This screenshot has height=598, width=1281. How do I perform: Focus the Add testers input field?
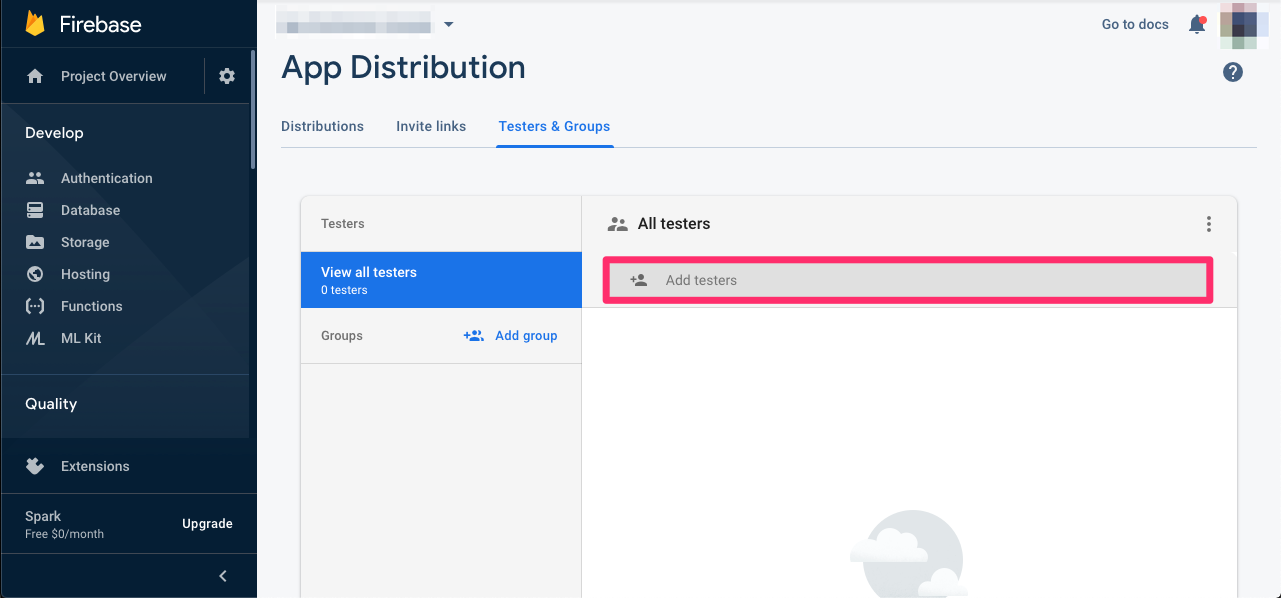click(x=908, y=280)
